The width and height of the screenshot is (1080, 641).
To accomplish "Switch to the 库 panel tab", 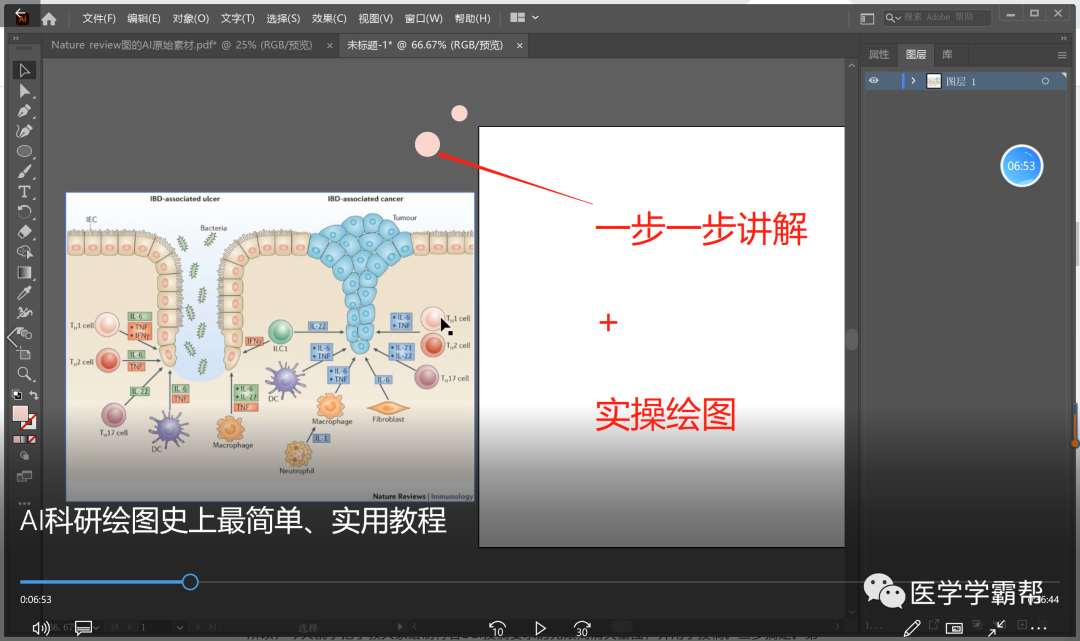I will point(947,54).
